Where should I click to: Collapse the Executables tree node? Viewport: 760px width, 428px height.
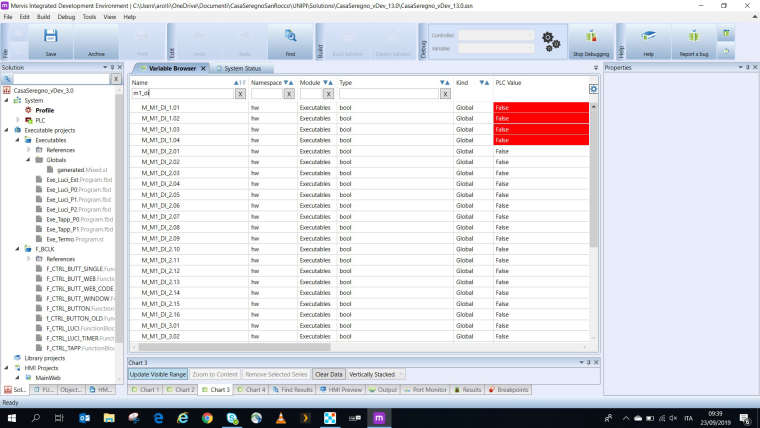click(x=17, y=140)
